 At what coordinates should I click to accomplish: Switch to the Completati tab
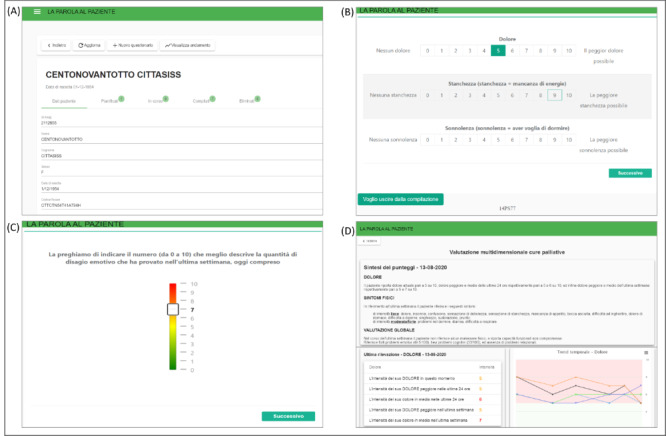201,101
